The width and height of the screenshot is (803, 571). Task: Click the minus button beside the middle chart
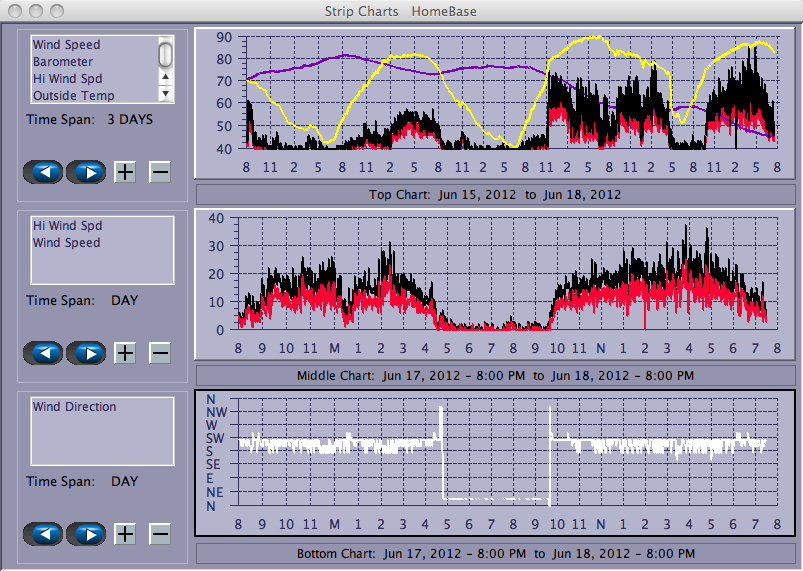click(x=160, y=352)
